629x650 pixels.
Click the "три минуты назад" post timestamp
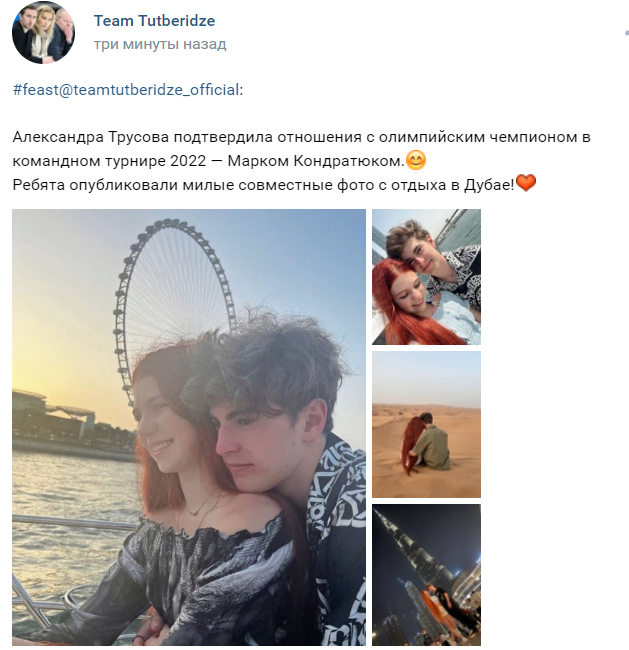tap(160, 44)
